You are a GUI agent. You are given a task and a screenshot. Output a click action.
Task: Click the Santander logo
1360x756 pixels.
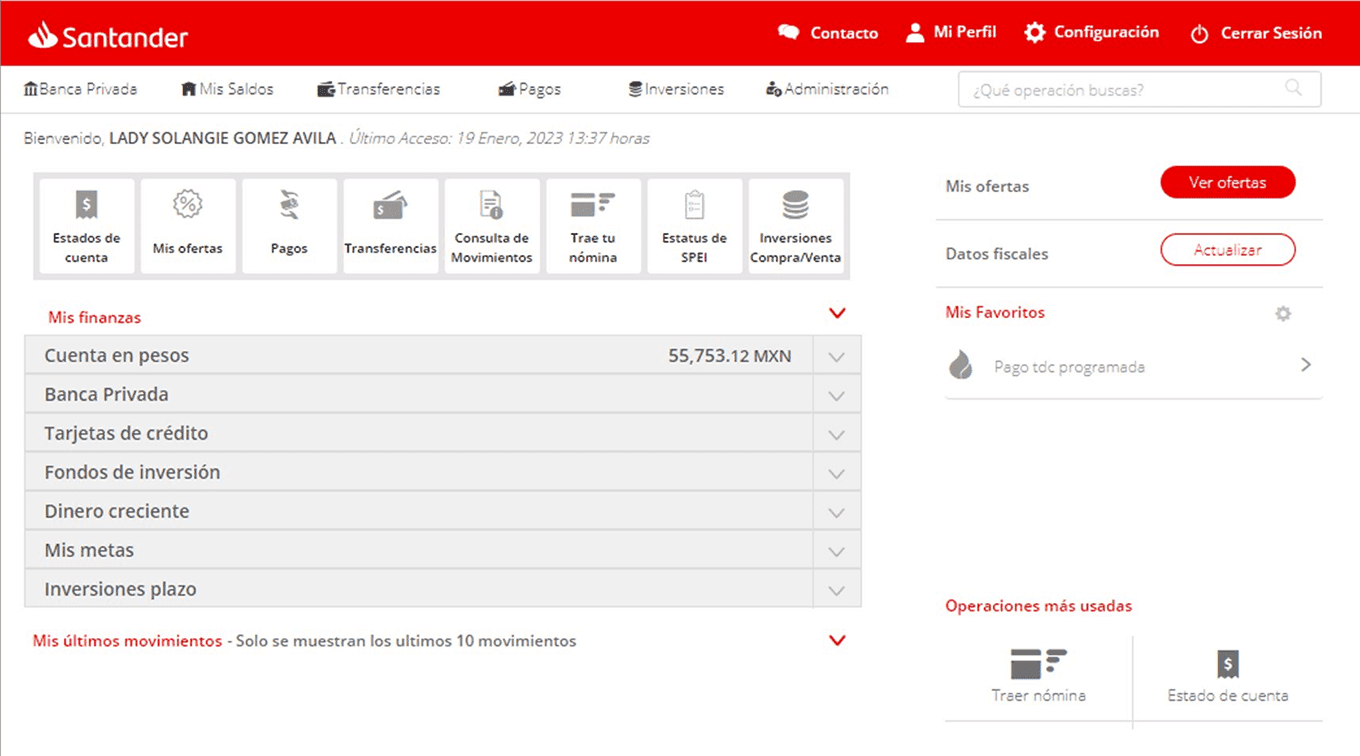point(108,37)
